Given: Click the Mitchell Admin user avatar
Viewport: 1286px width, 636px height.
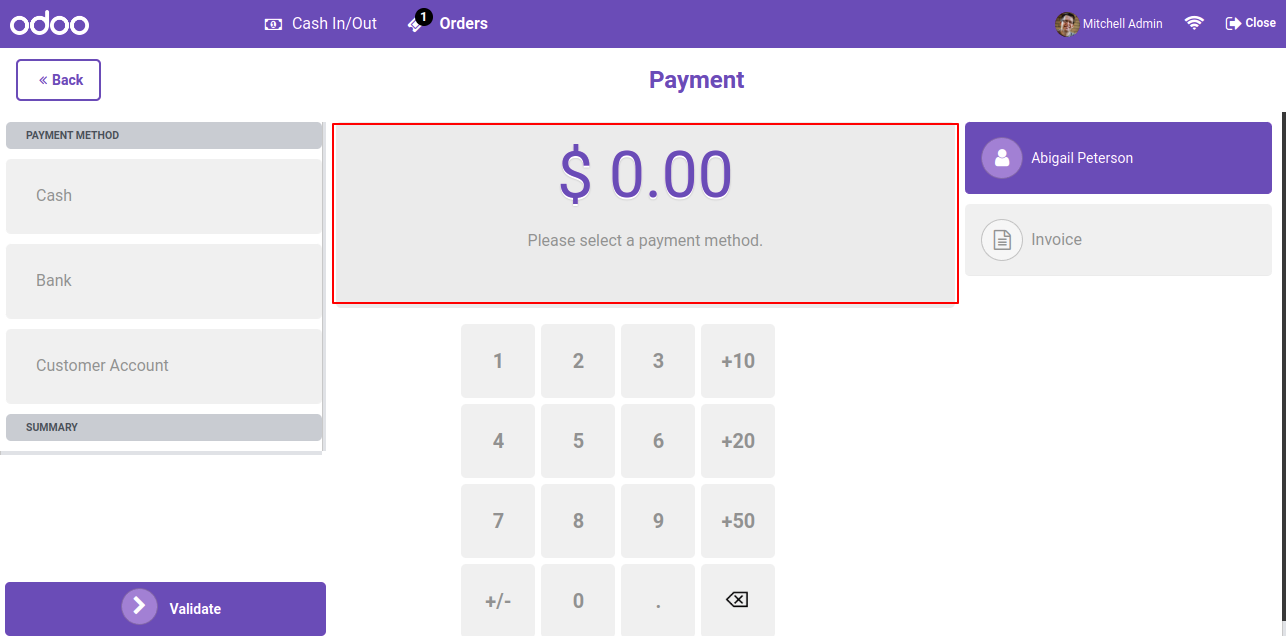Looking at the screenshot, I should coord(1067,24).
